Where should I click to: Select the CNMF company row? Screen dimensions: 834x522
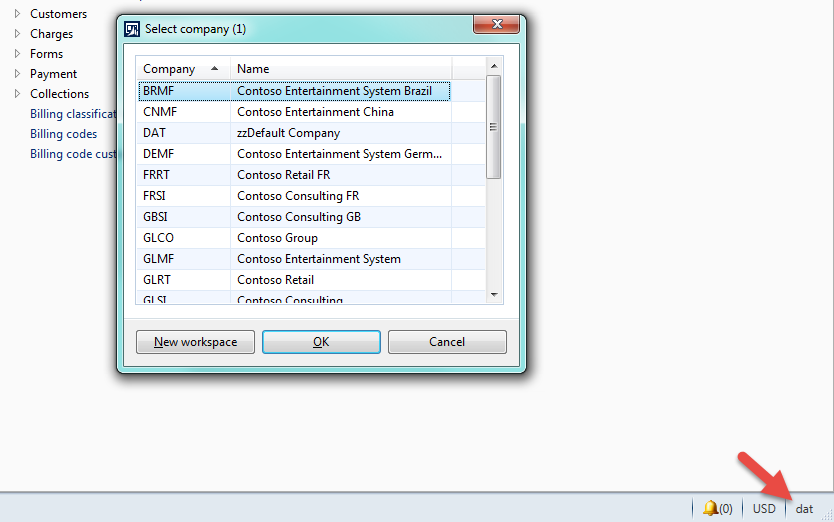click(311, 112)
